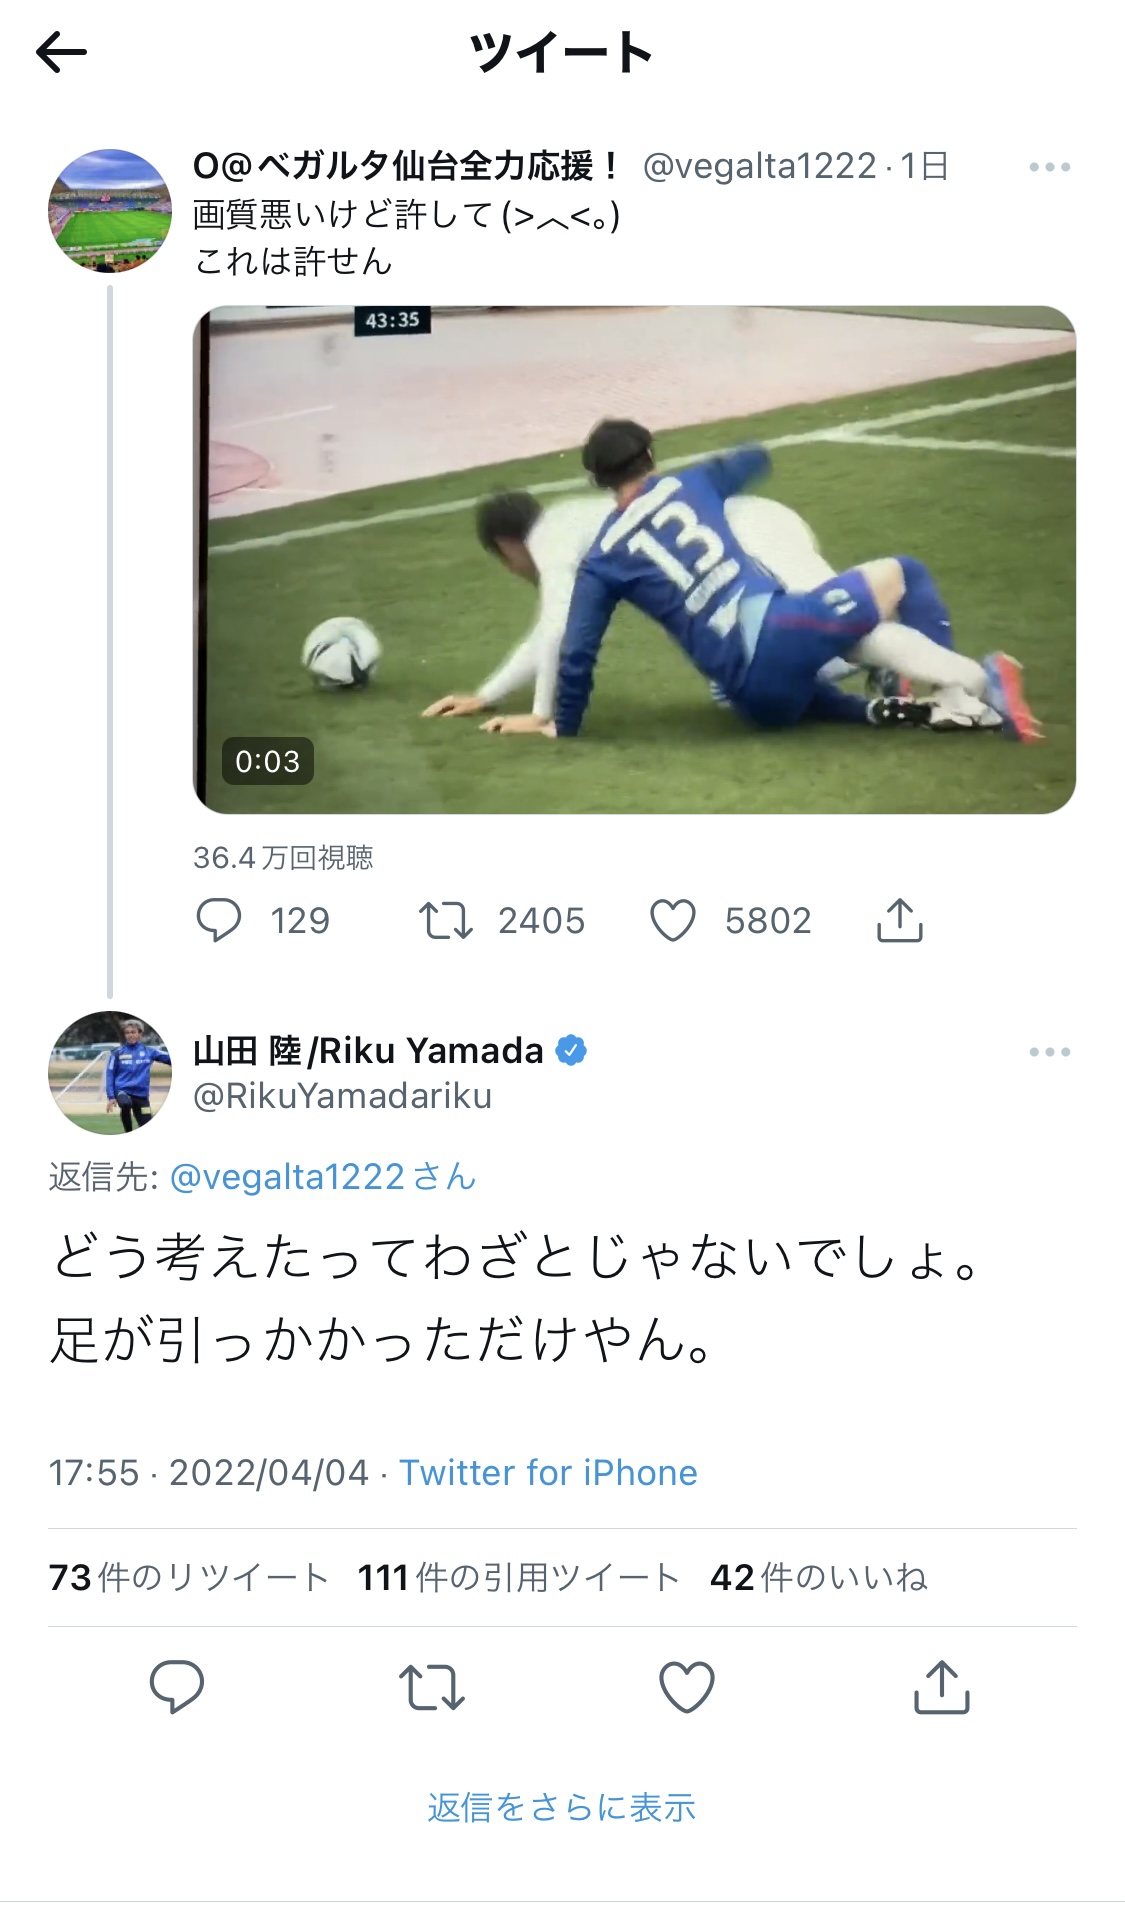Like the tweet with 5802 likes
Image resolution: width=1125 pixels, height=1906 pixels.
pyautogui.click(x=673, y=920)
